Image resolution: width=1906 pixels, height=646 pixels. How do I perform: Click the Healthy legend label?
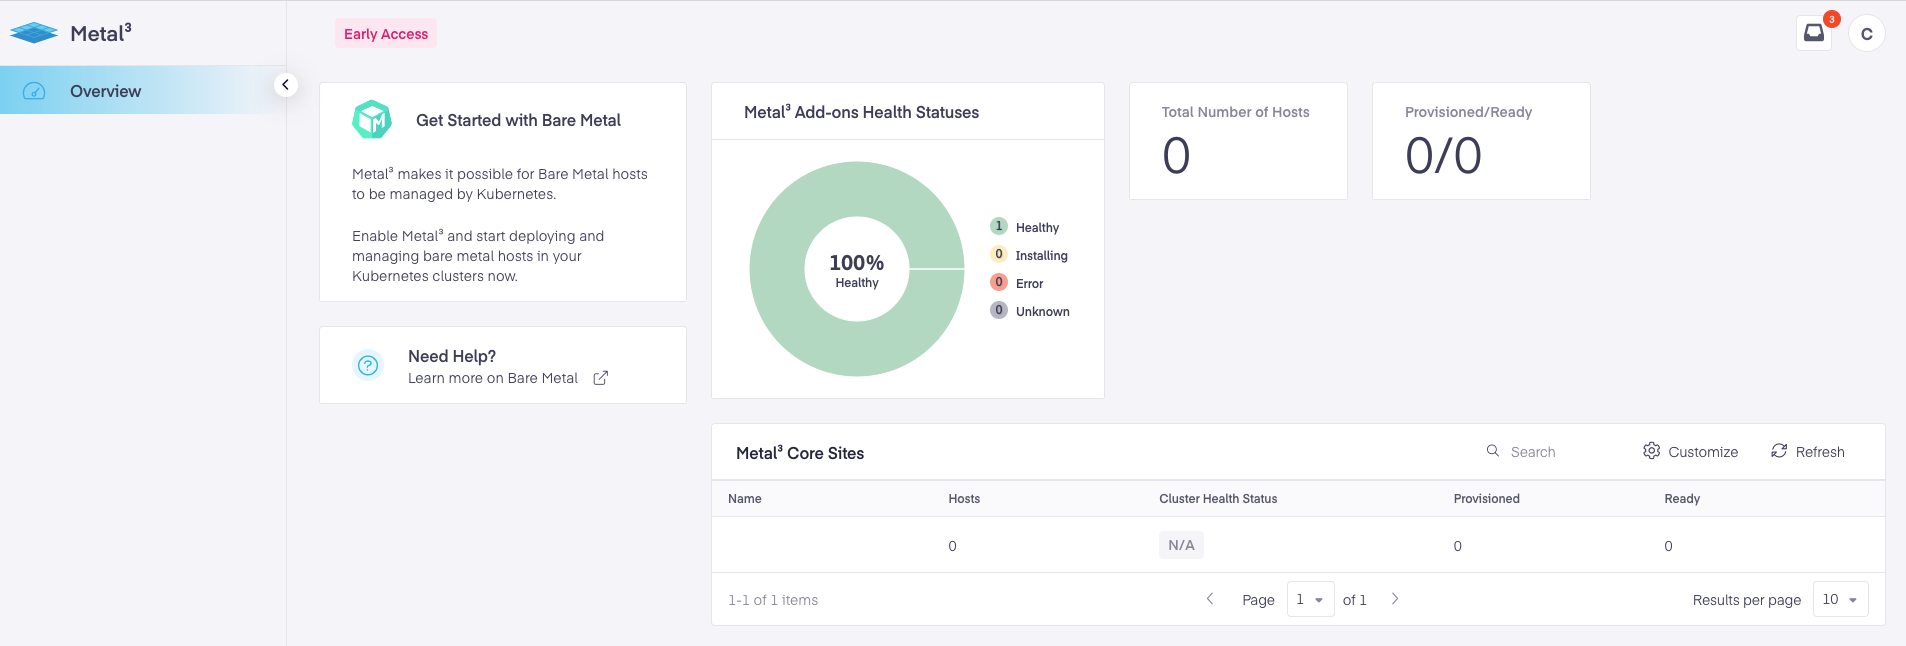(1037, 228)
